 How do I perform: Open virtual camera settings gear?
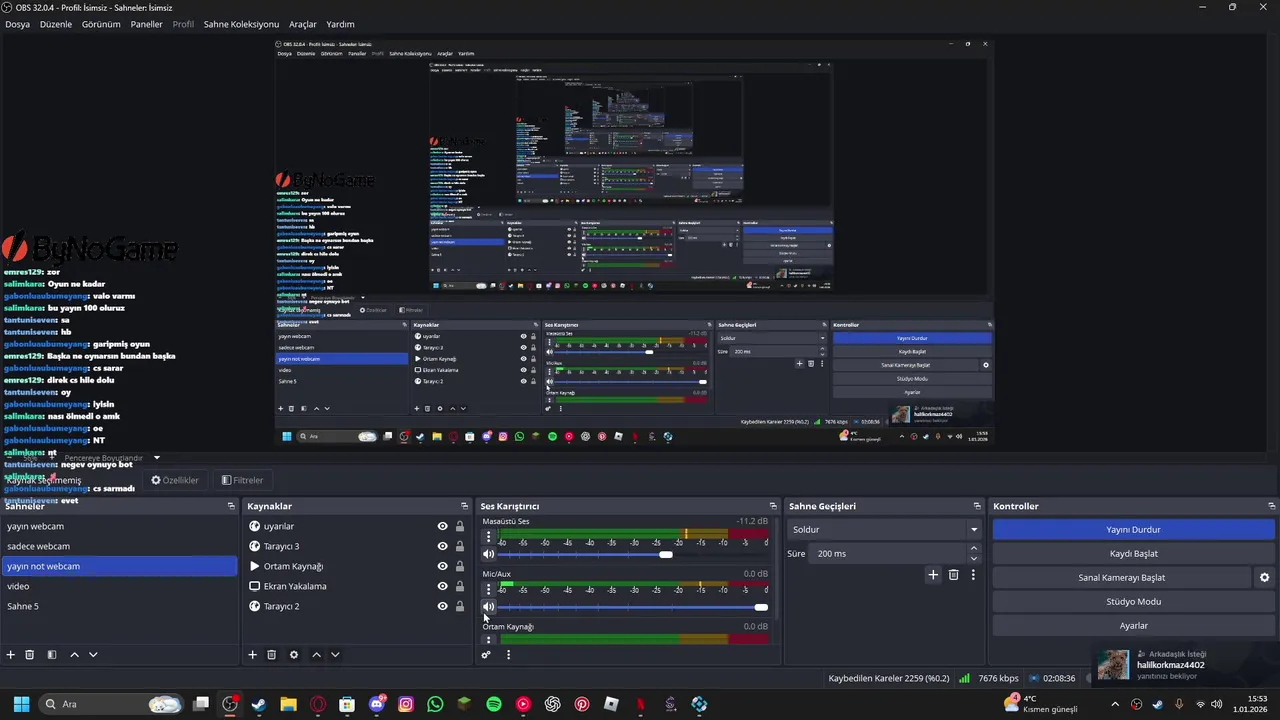coord(1264,577)
